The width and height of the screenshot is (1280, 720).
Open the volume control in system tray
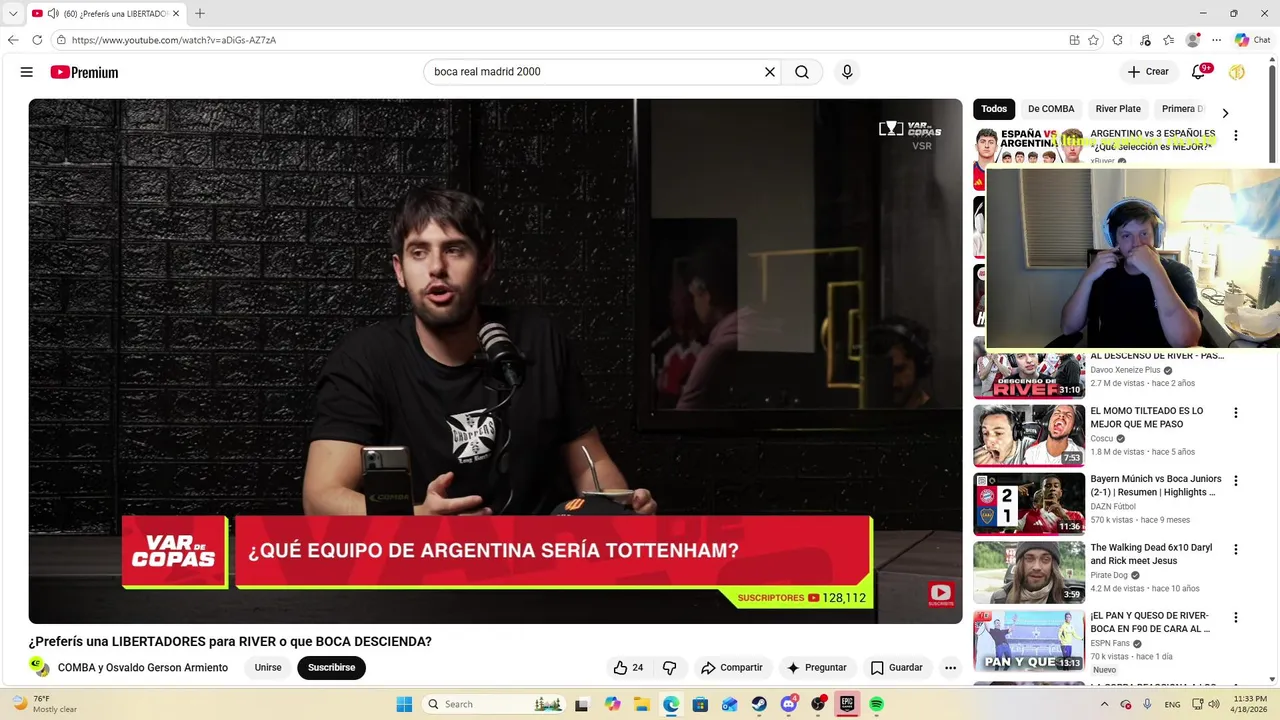1214,704
